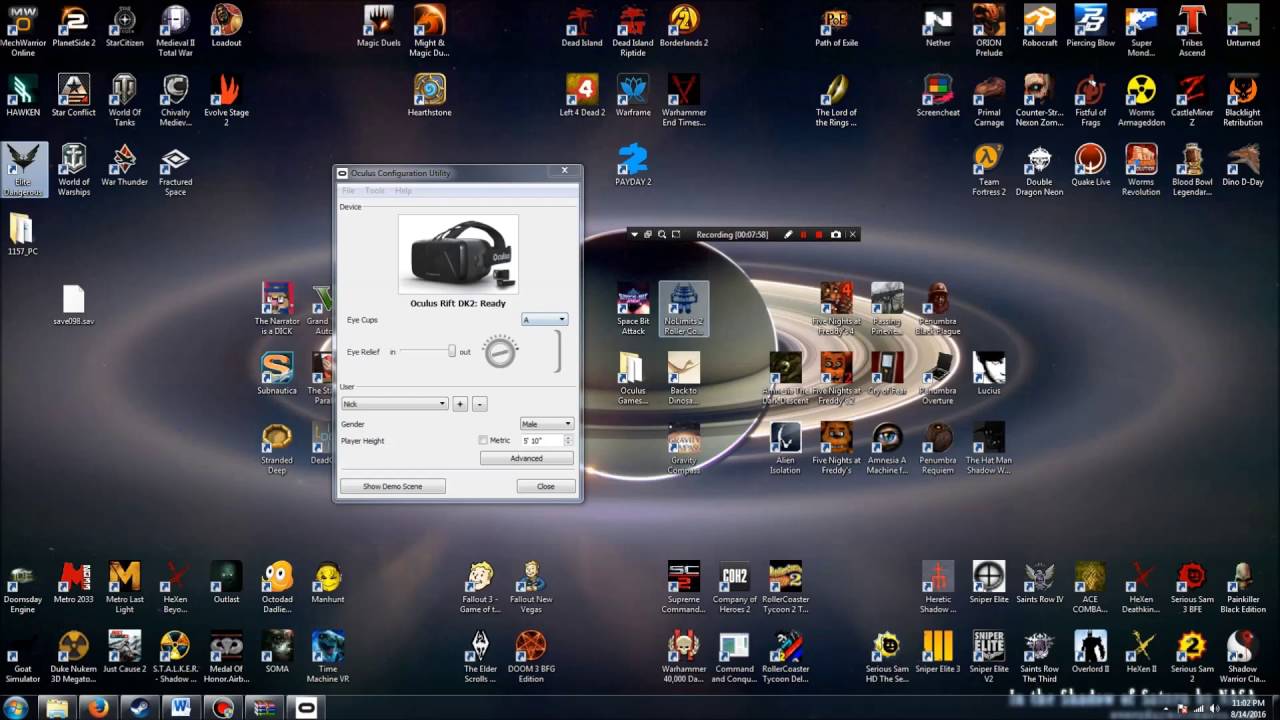Click the recorder window-select icon
Image resolution: width=1280 pixels, height=720 pixels.
pyautogui.click(x=647, y=234)
